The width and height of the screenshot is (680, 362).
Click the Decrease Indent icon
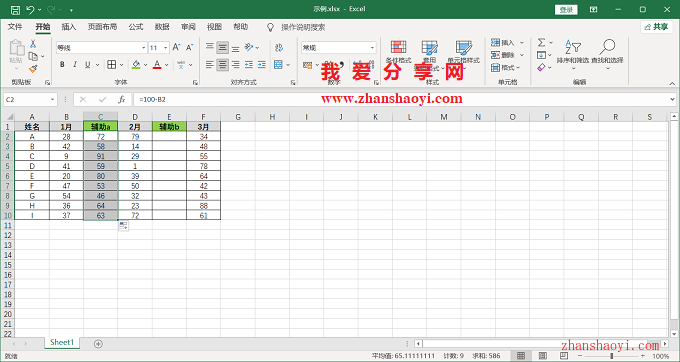[x=248, y=65]
